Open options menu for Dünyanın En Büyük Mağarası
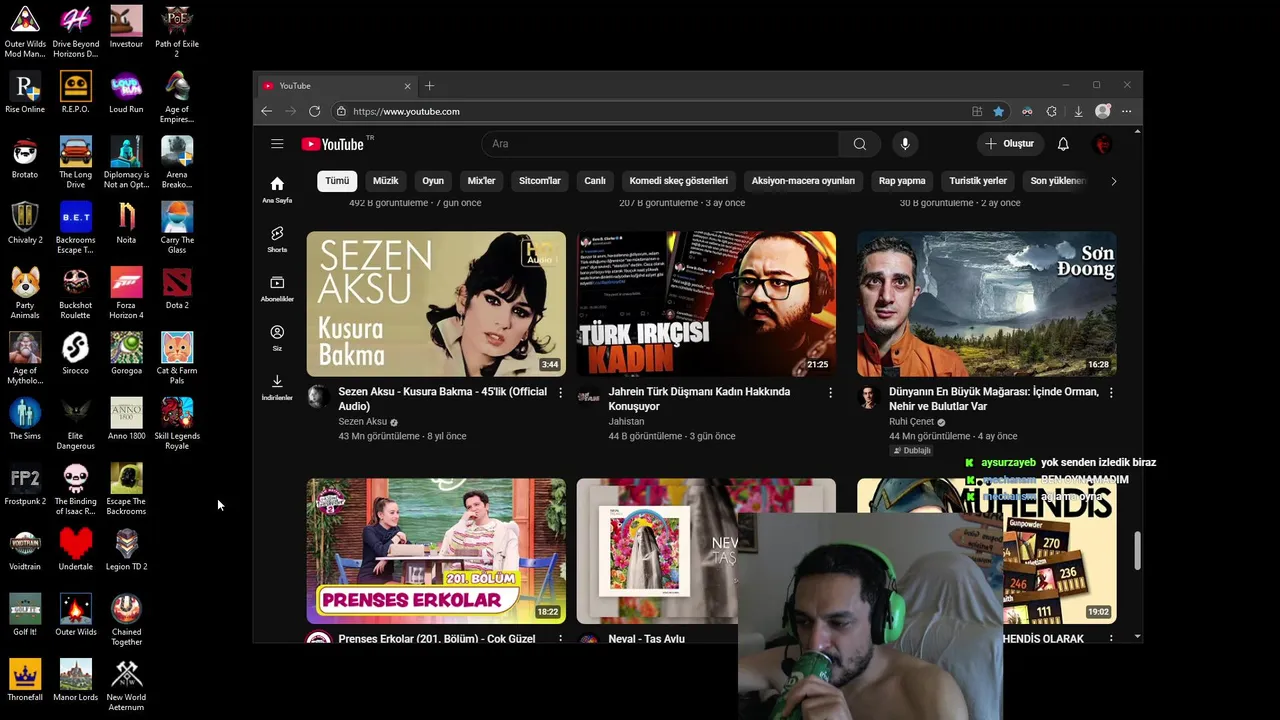 pyautogui.click(x=1111, y=393)
